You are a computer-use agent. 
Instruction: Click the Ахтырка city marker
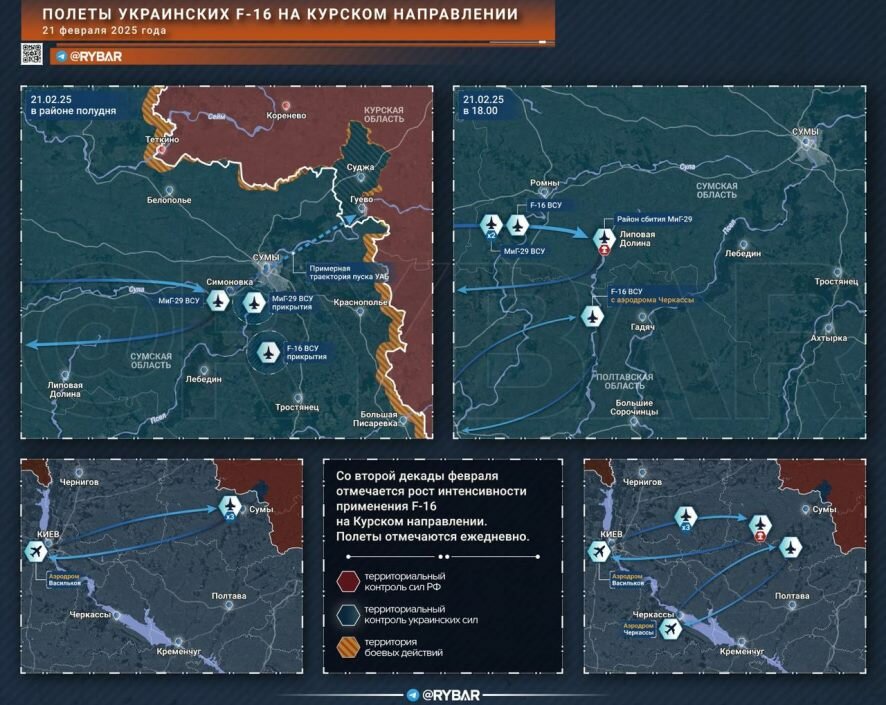click(x=828, y=328)
